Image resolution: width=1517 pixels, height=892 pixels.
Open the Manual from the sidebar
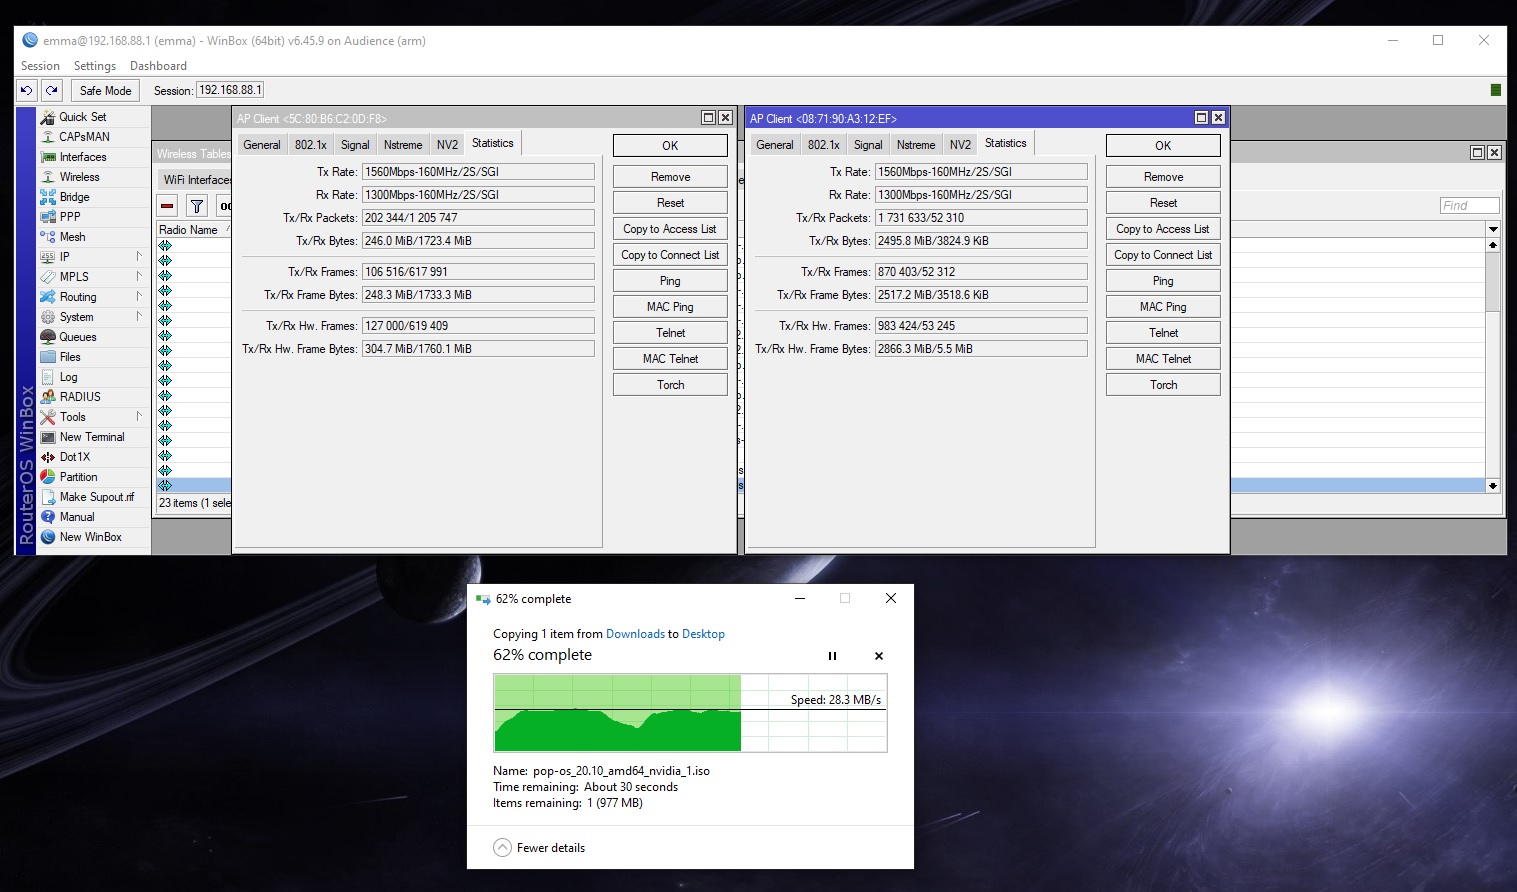coord(77,517)
